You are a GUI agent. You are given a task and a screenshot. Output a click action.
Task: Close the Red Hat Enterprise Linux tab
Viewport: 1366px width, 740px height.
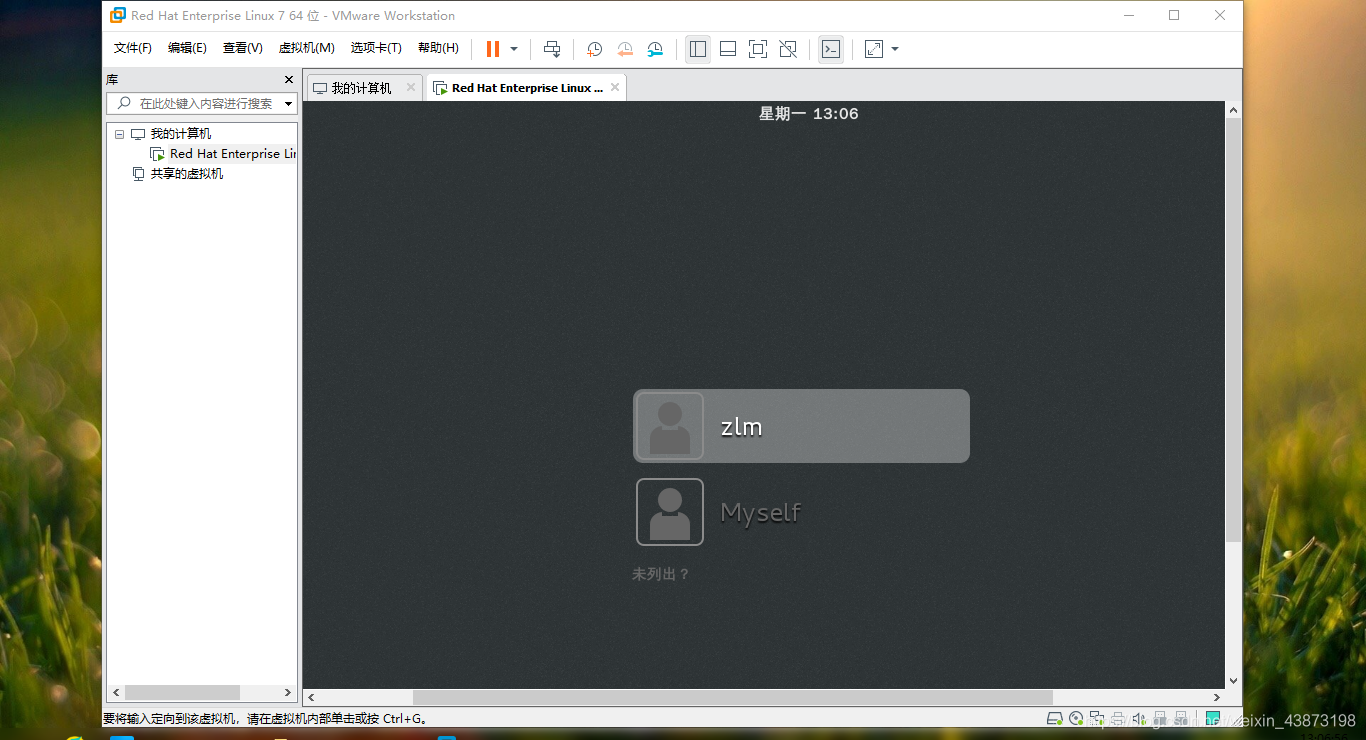tap(615, 88)
